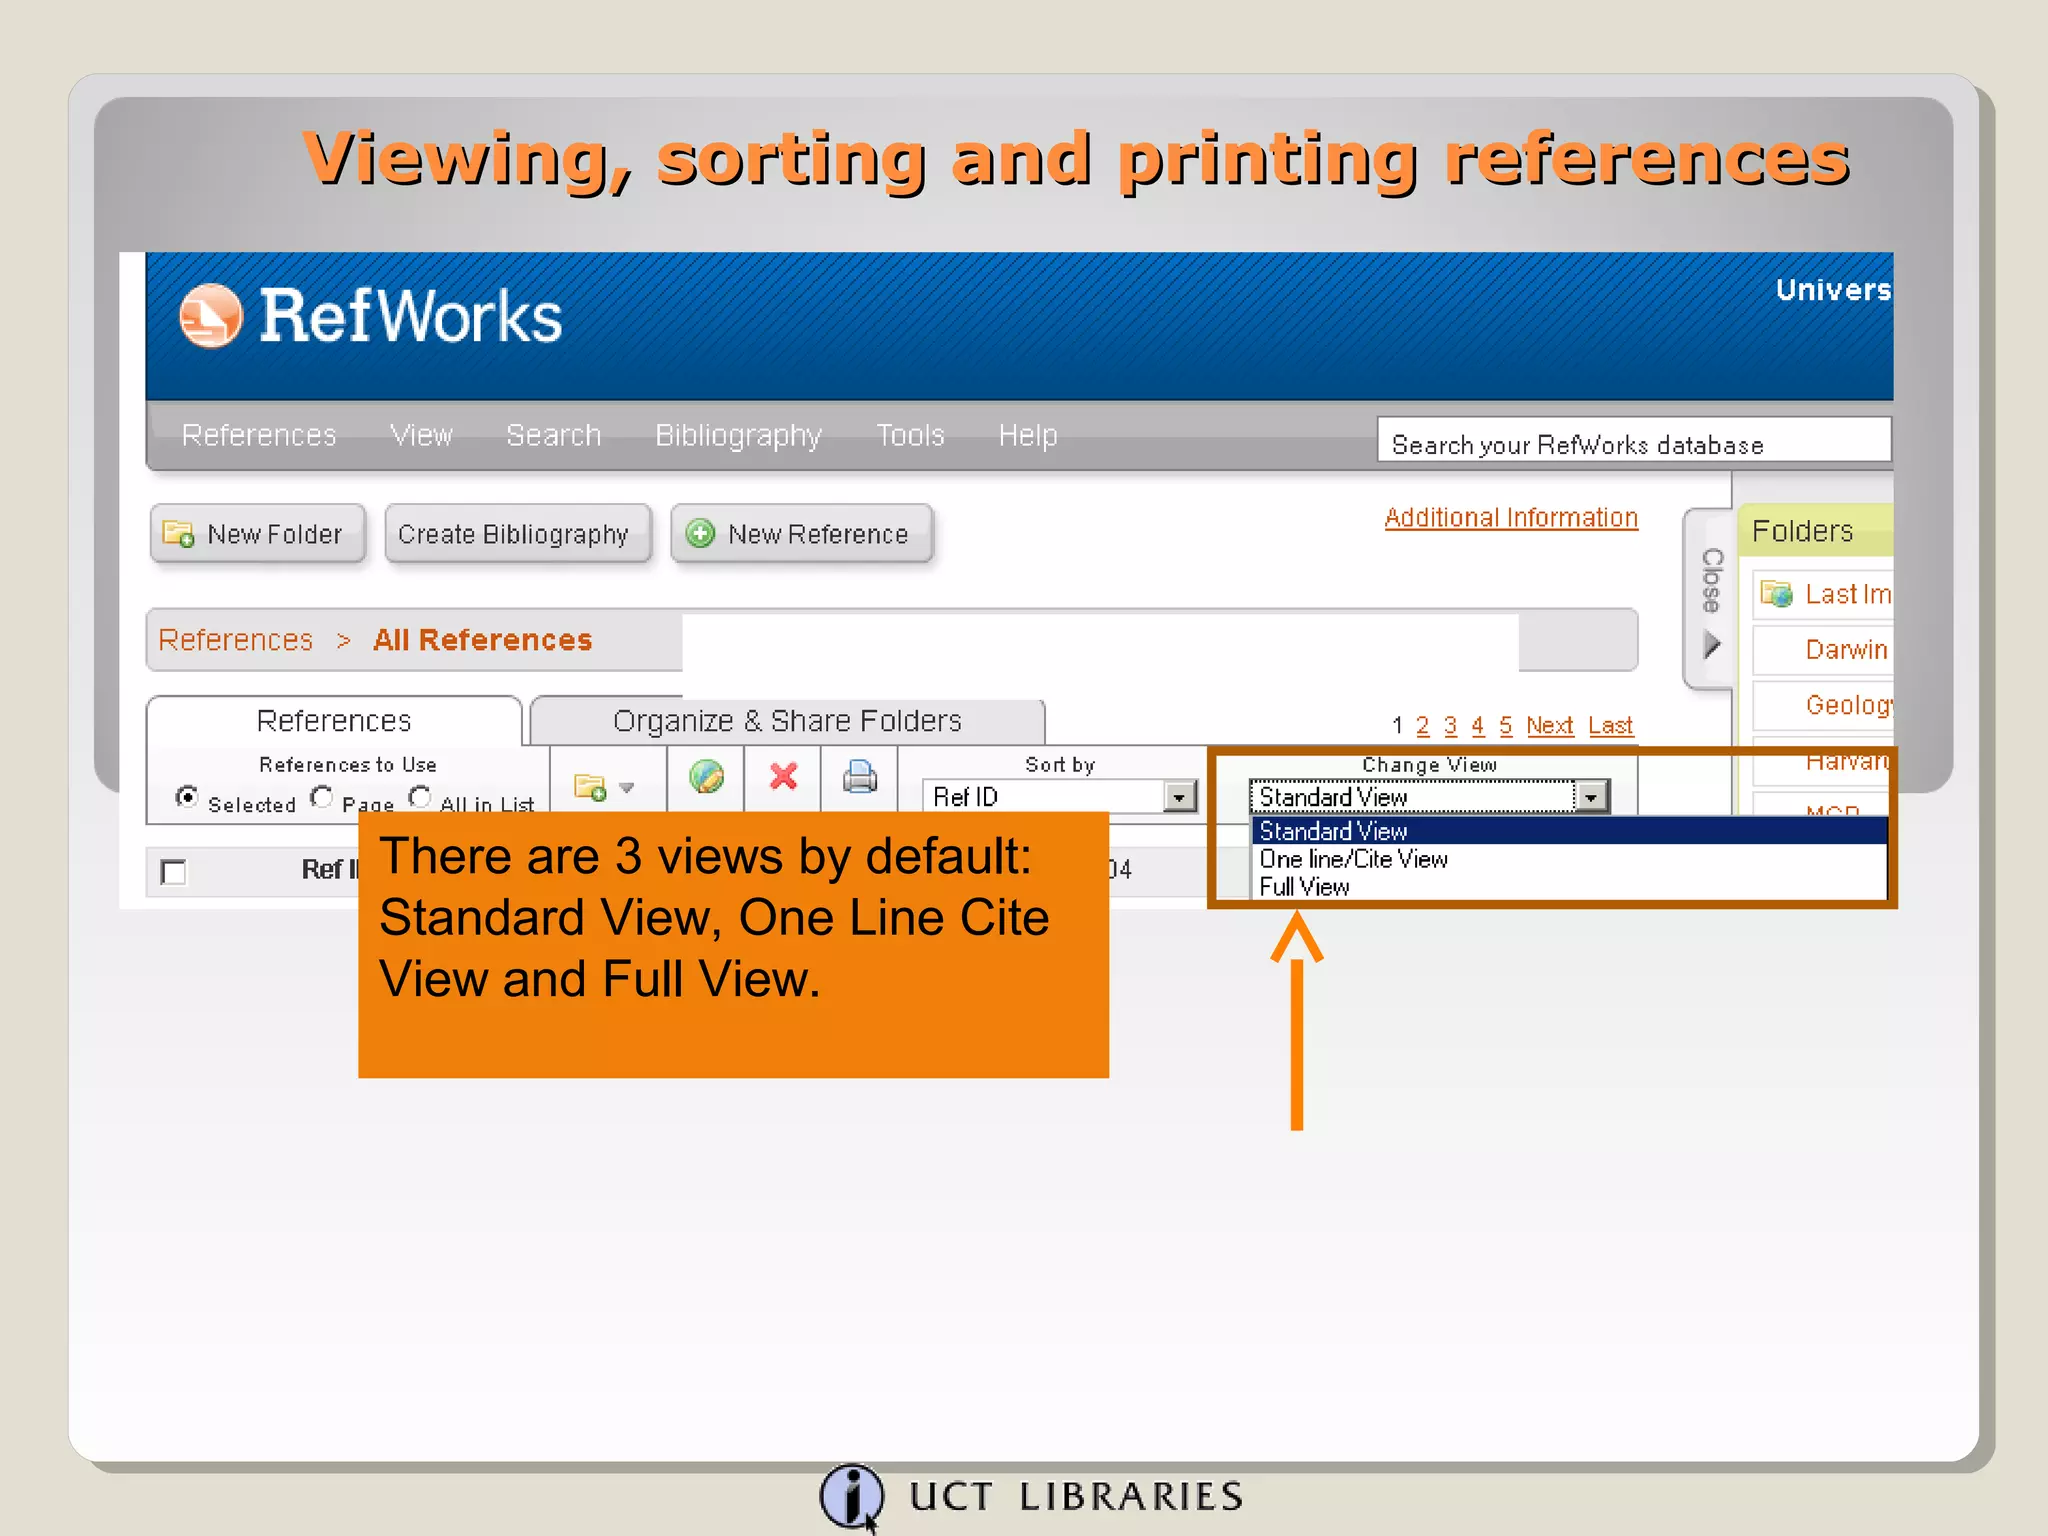The height and width of the screenshot is (1536, 2048).
Task: Choose Full View option
Action: (1568, 886)
